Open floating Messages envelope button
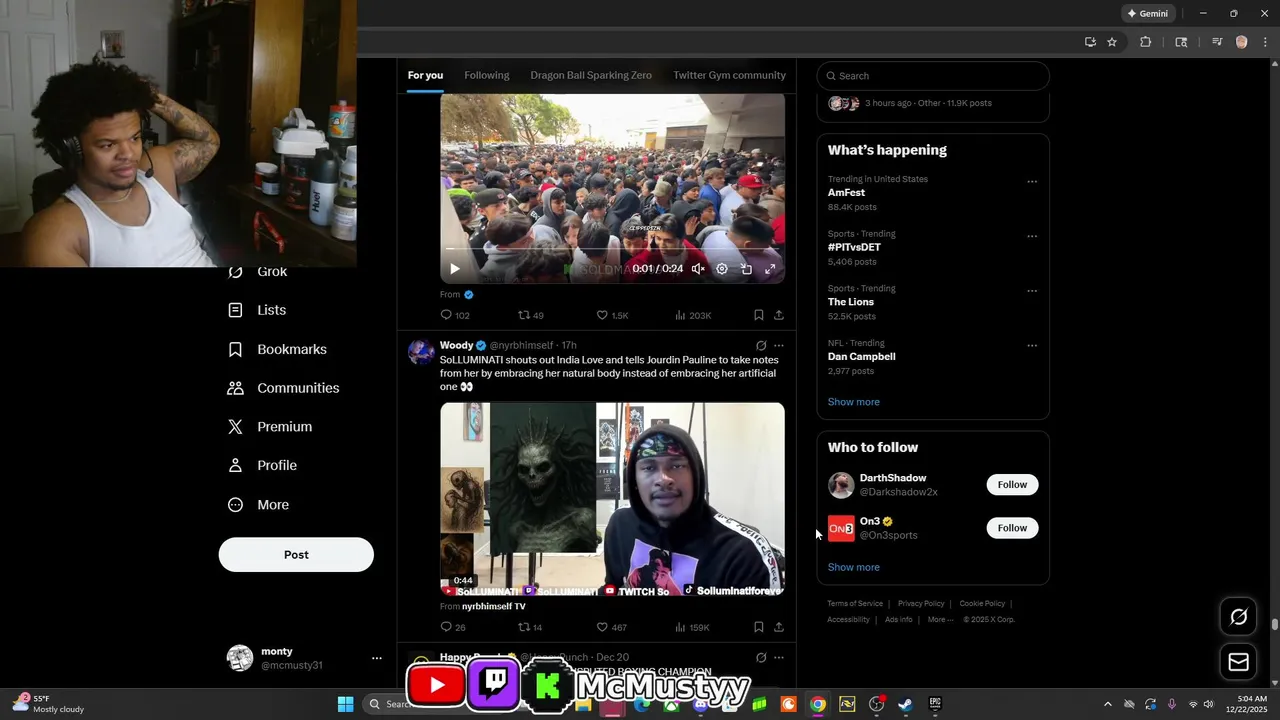Screen dimensions: 1280x720 [1238, 662]
